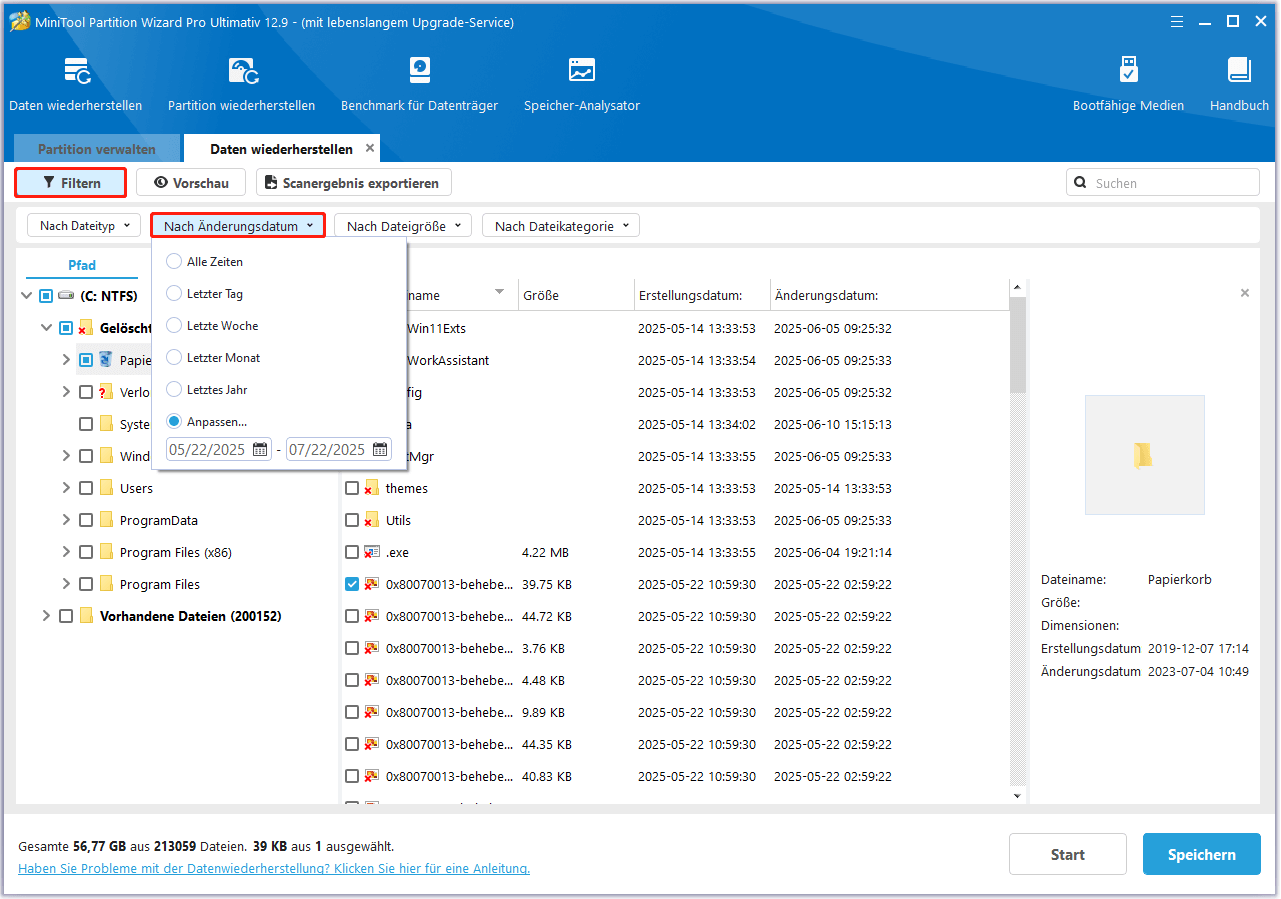The image size is (1281, 899).
Task: Check the 44.72 KB file checkbox
Action: 352,616
